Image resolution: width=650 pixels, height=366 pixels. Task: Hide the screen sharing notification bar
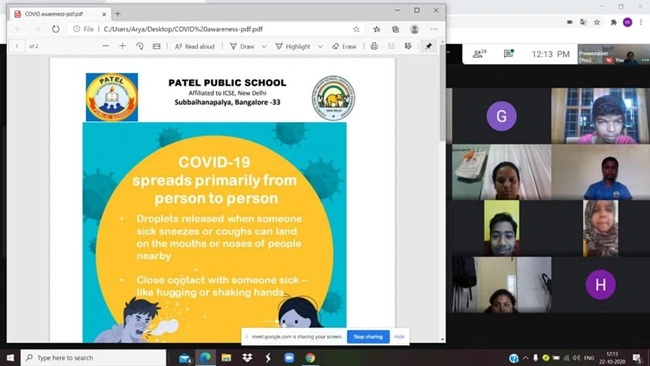(399, 337)
